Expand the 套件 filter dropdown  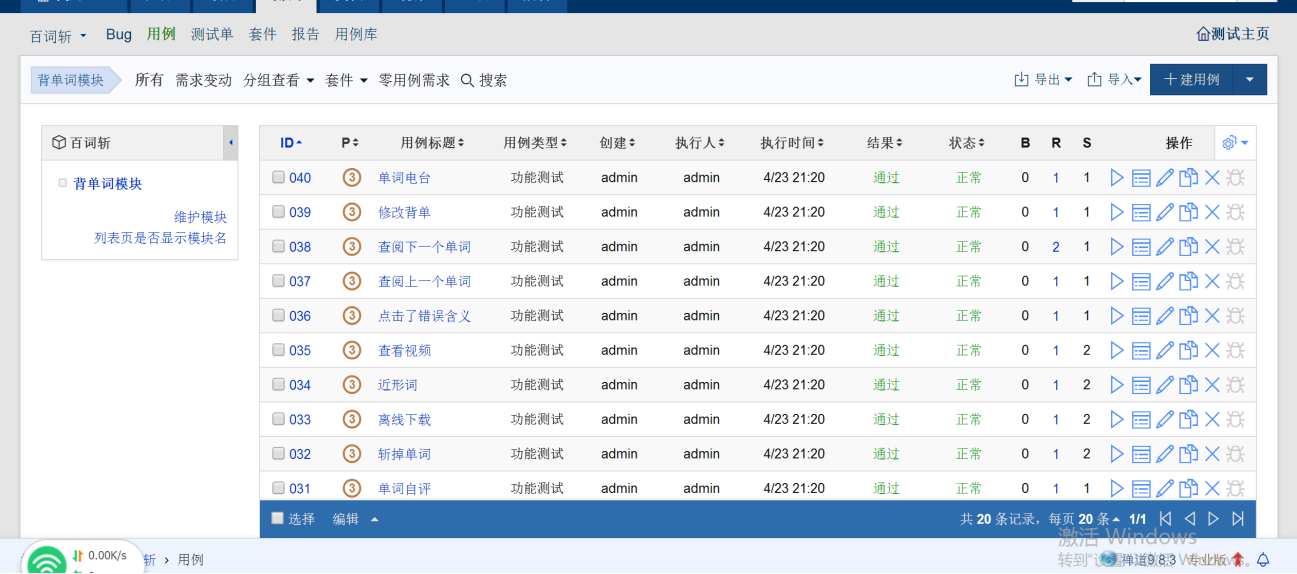point(346,80)
